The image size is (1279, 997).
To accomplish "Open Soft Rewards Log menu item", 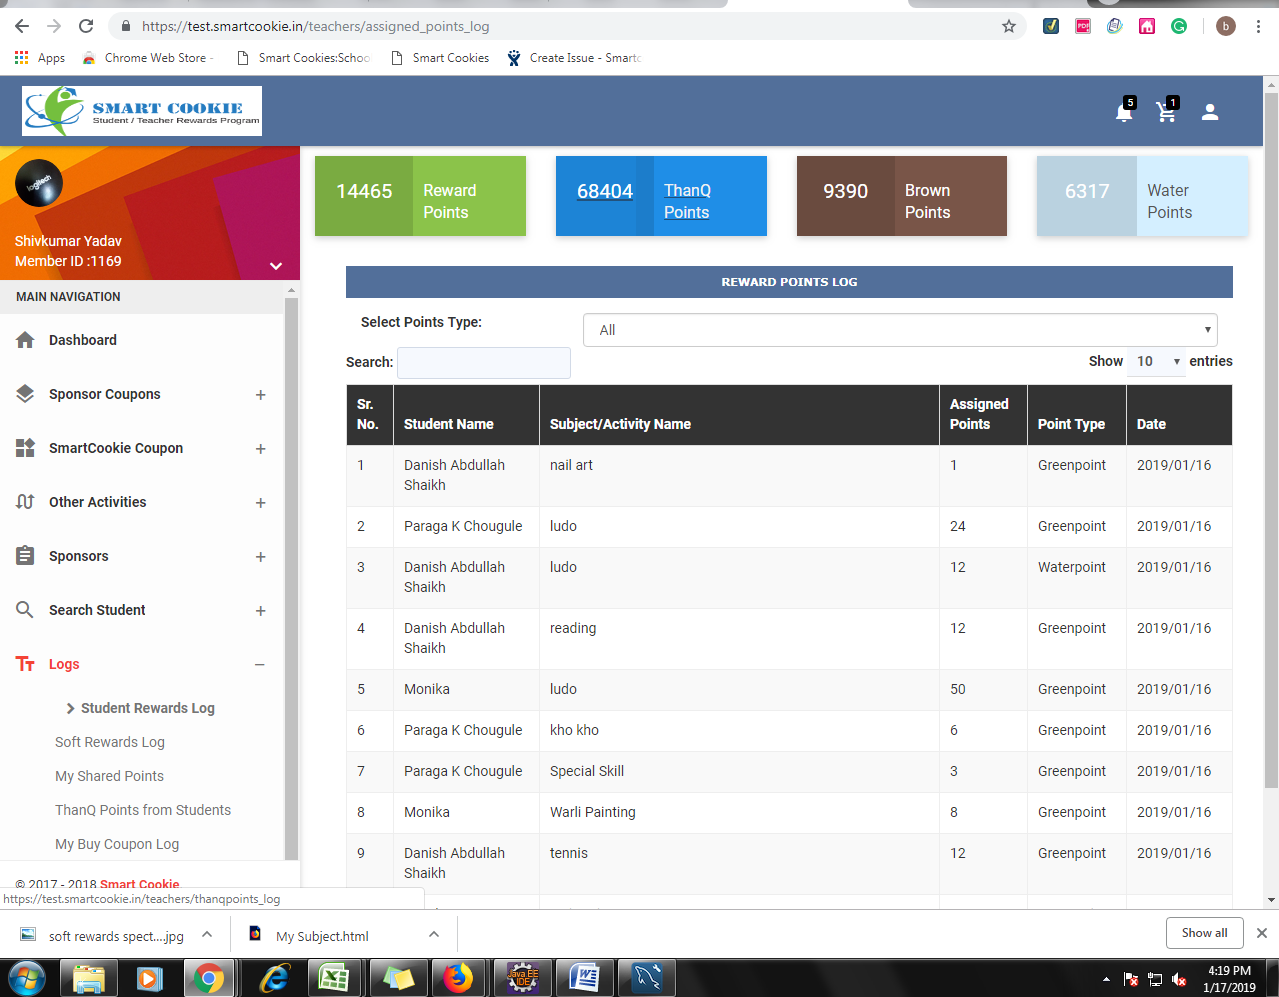I will (x=110, y=742).
